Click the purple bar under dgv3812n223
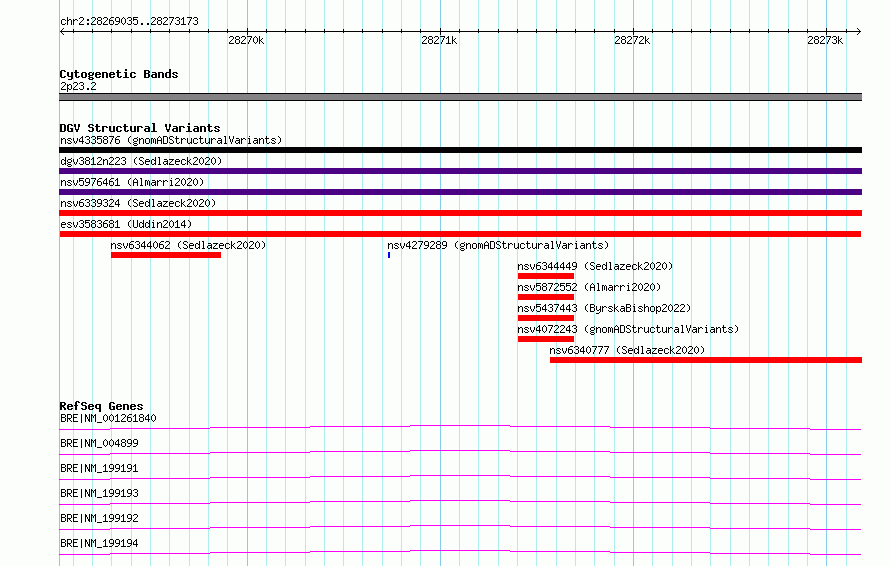Viewport: 890px width, 566px height. (x=460, y=171)
